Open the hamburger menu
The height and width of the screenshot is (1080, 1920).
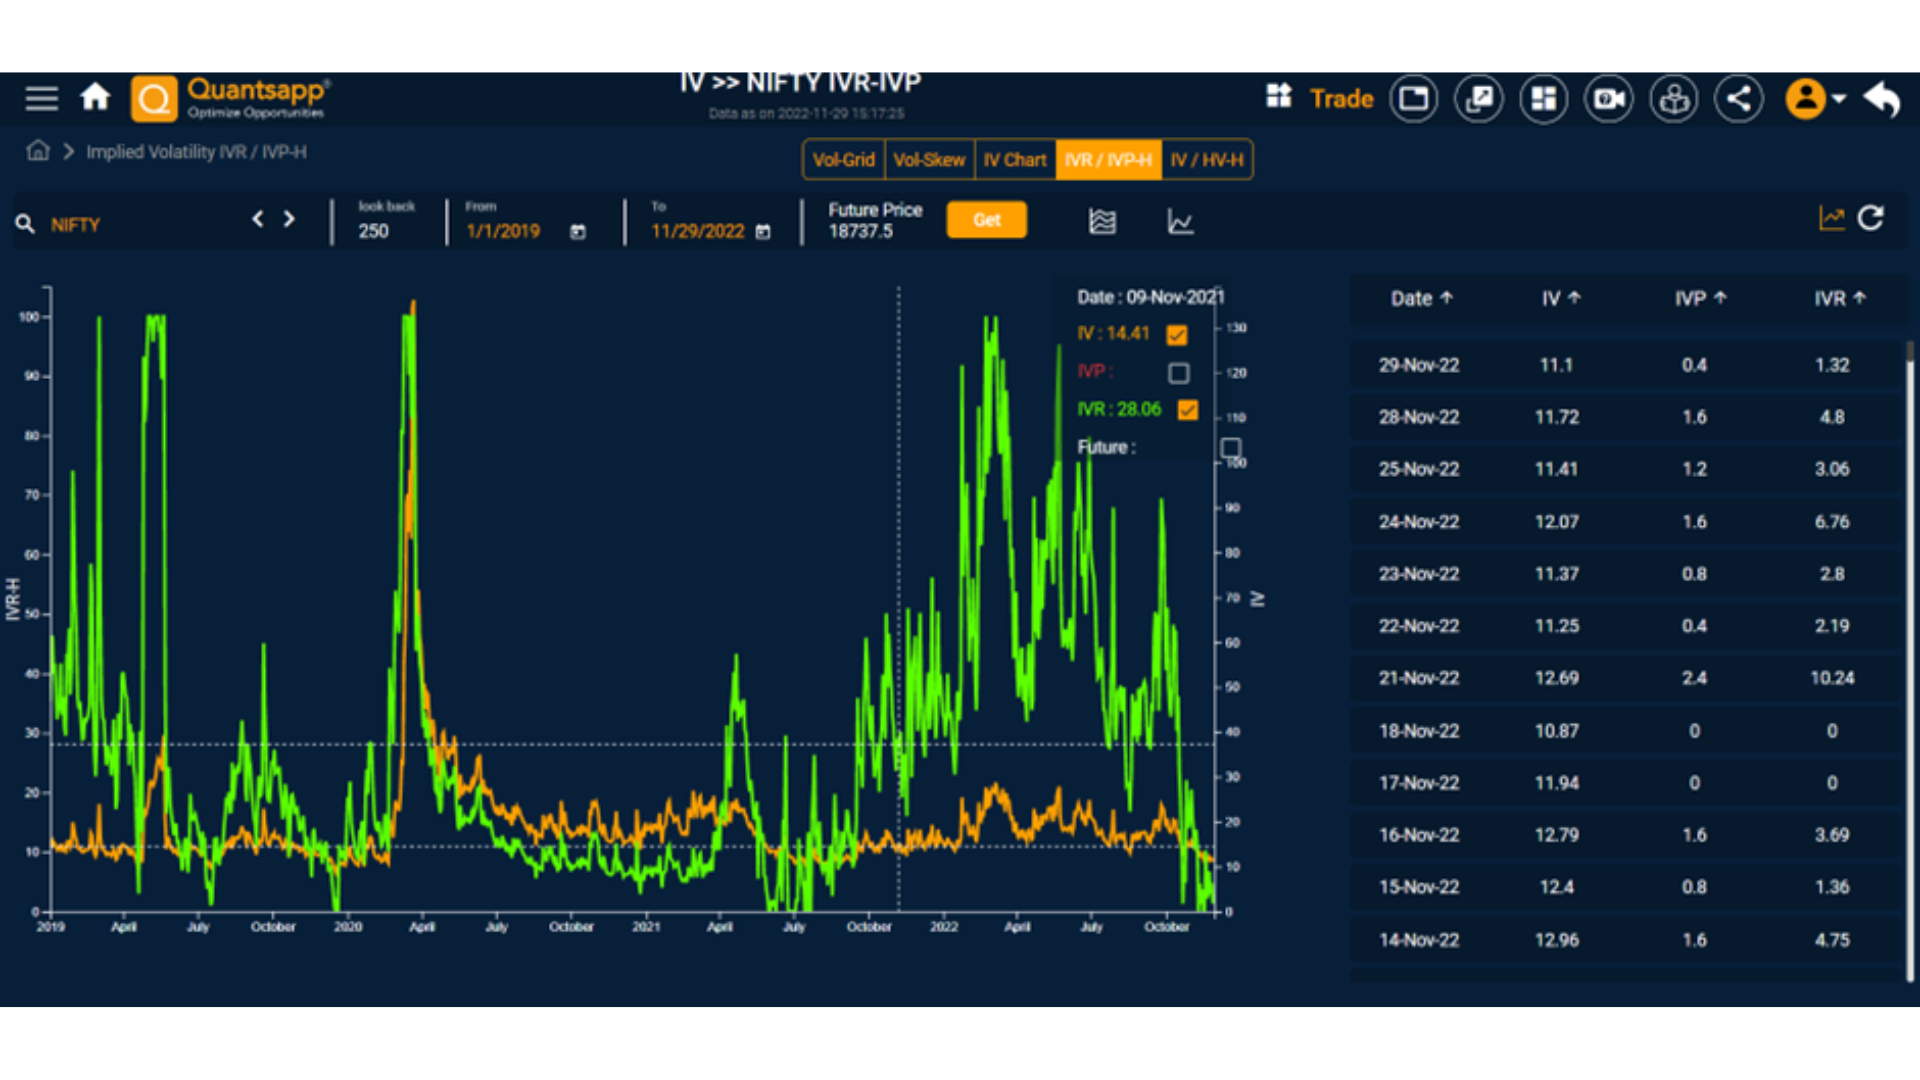[41, 98]
